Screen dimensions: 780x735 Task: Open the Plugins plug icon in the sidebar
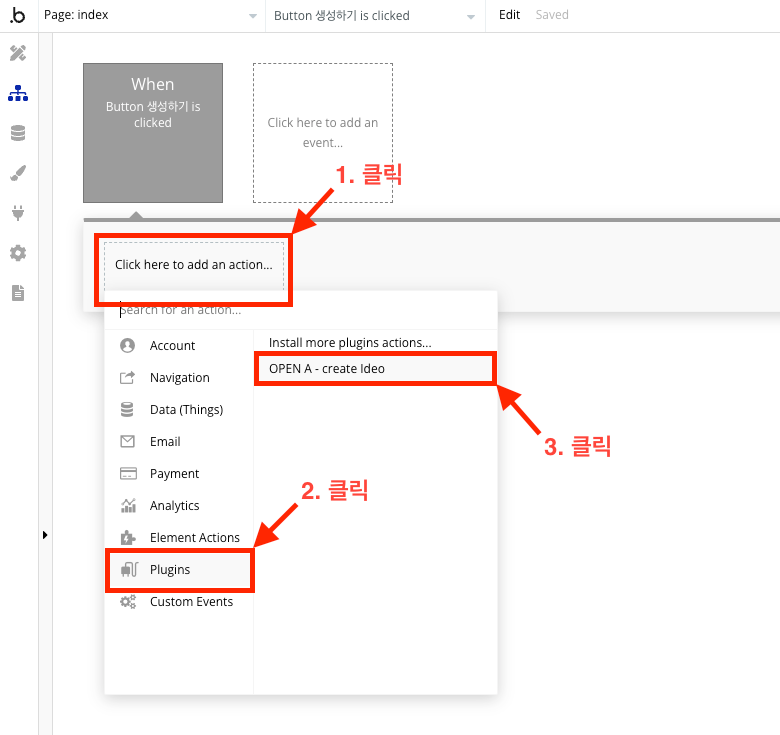click(18, 213)
